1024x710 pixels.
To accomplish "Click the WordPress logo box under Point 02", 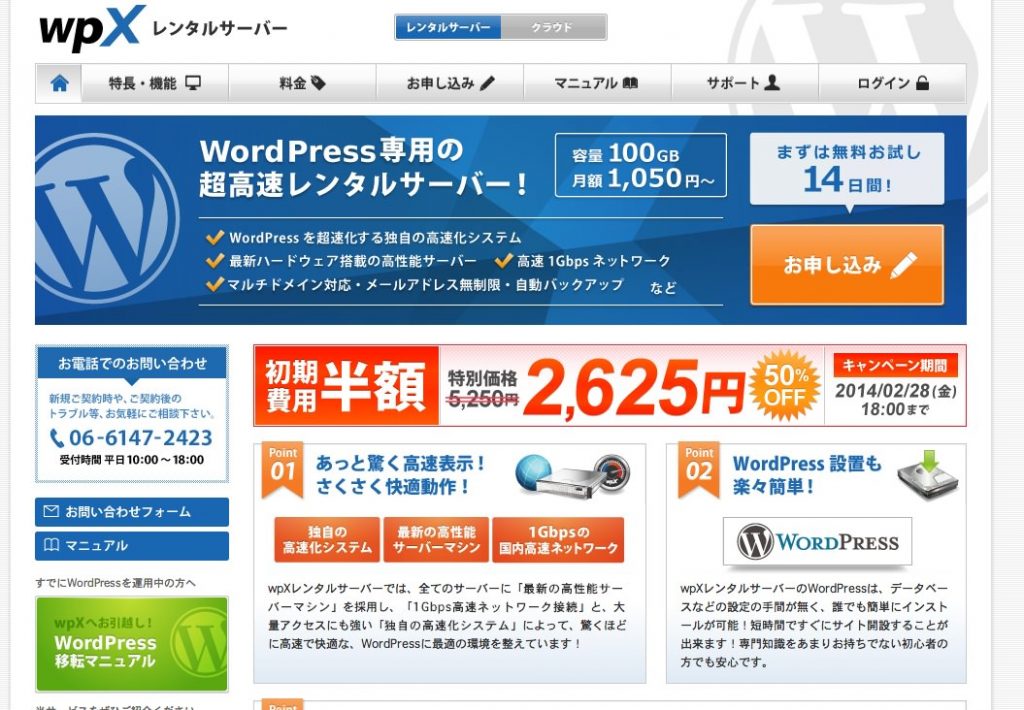I will click(x=818, y=541).
